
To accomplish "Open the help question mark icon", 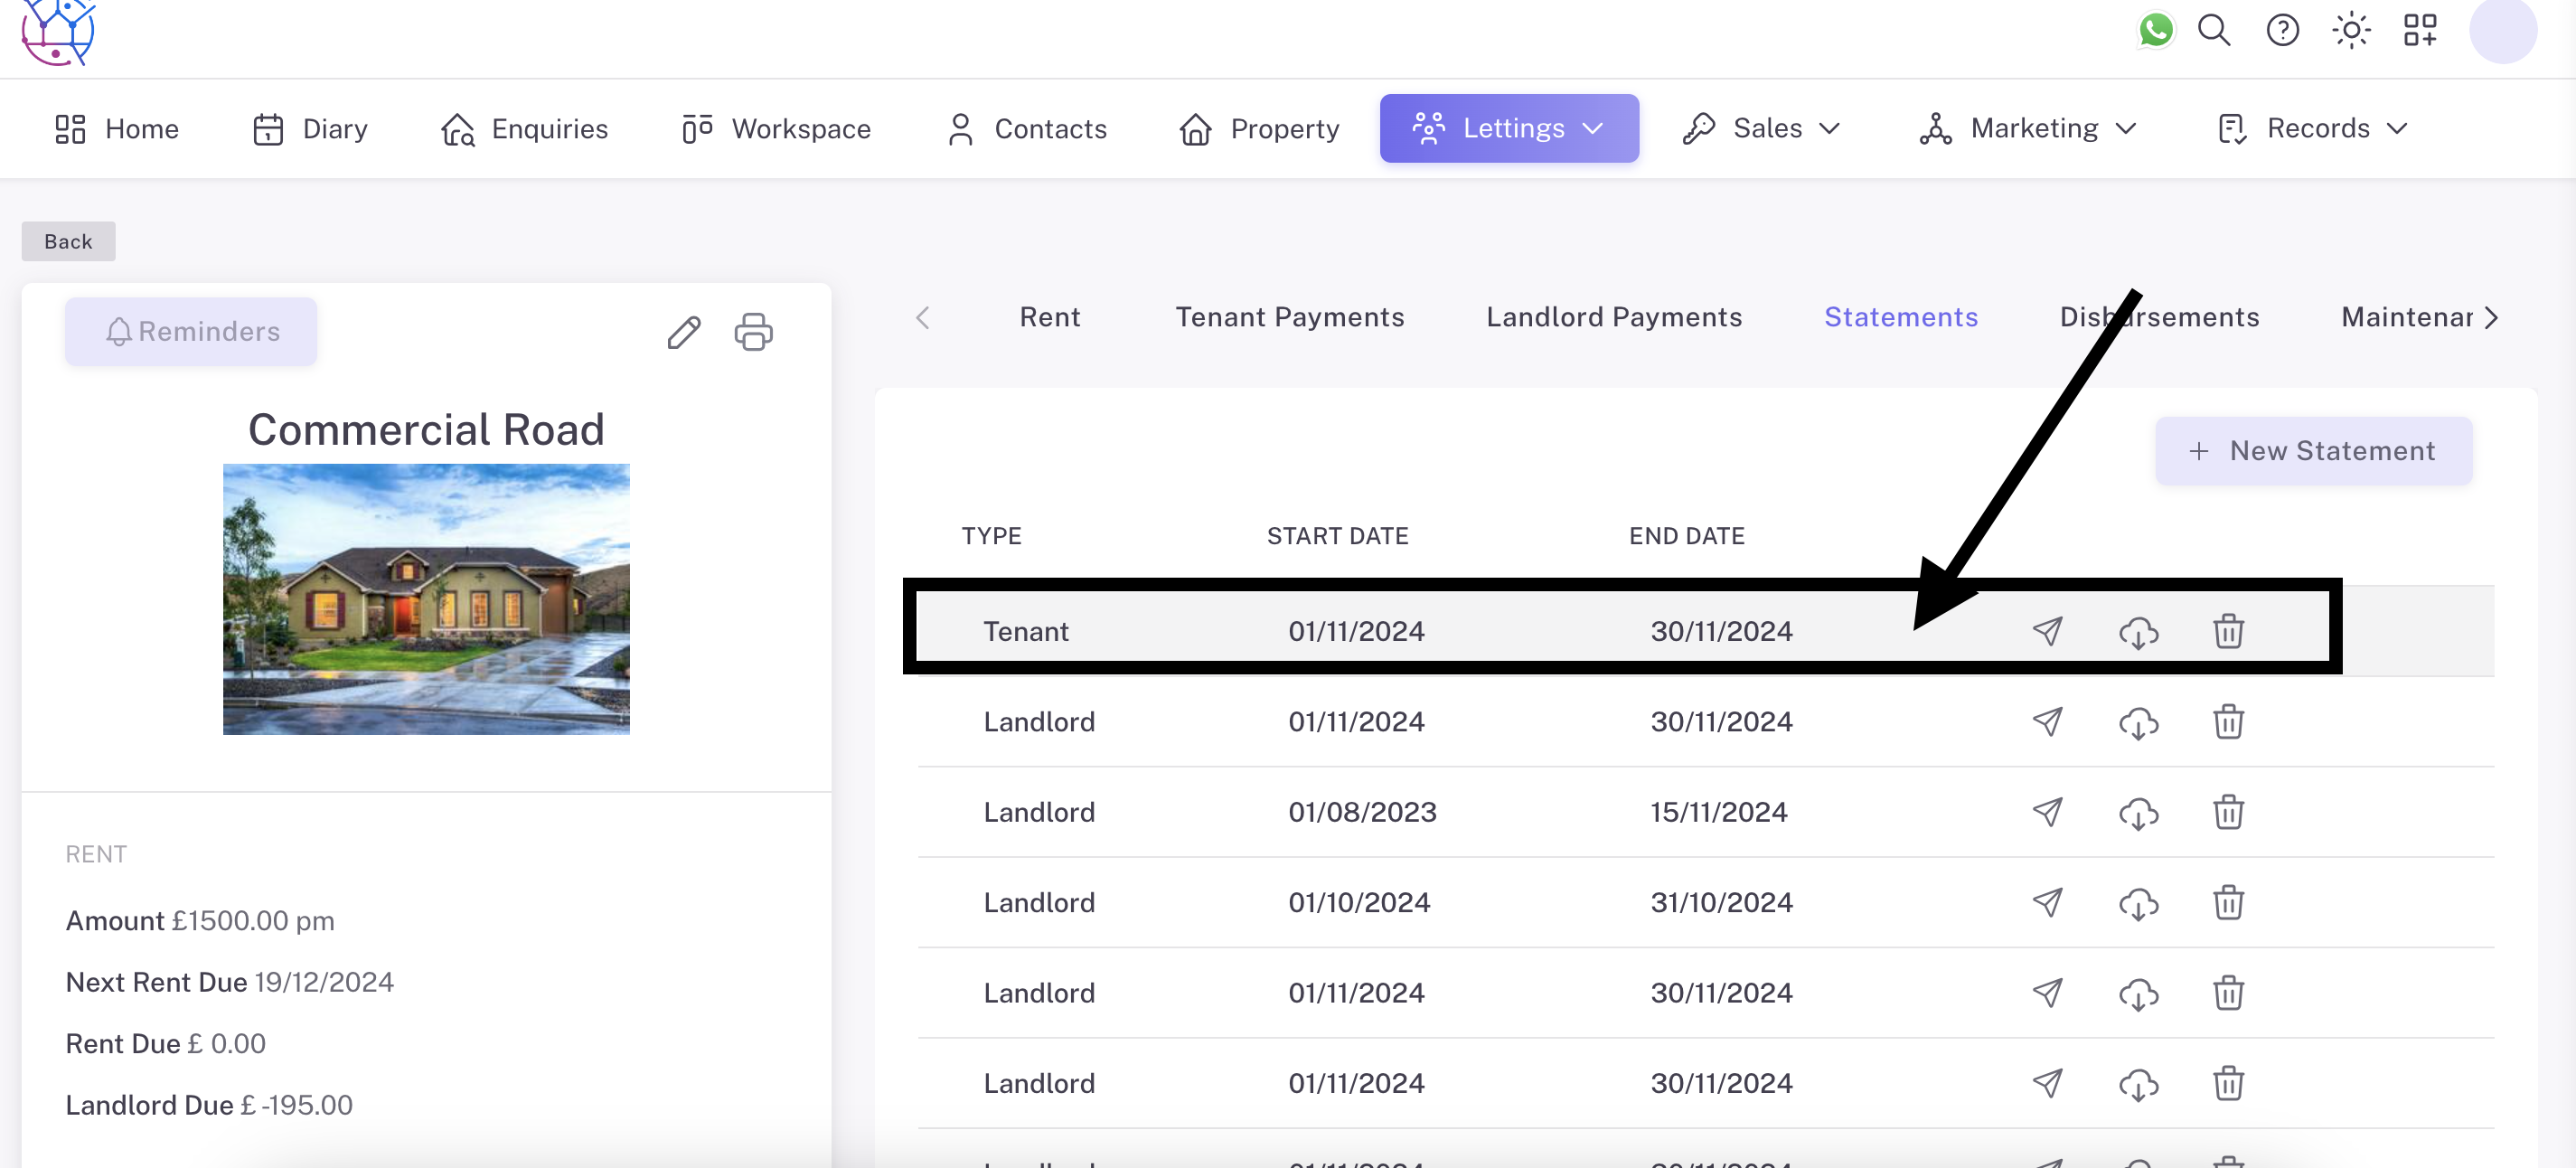I will coord(2282,30).
